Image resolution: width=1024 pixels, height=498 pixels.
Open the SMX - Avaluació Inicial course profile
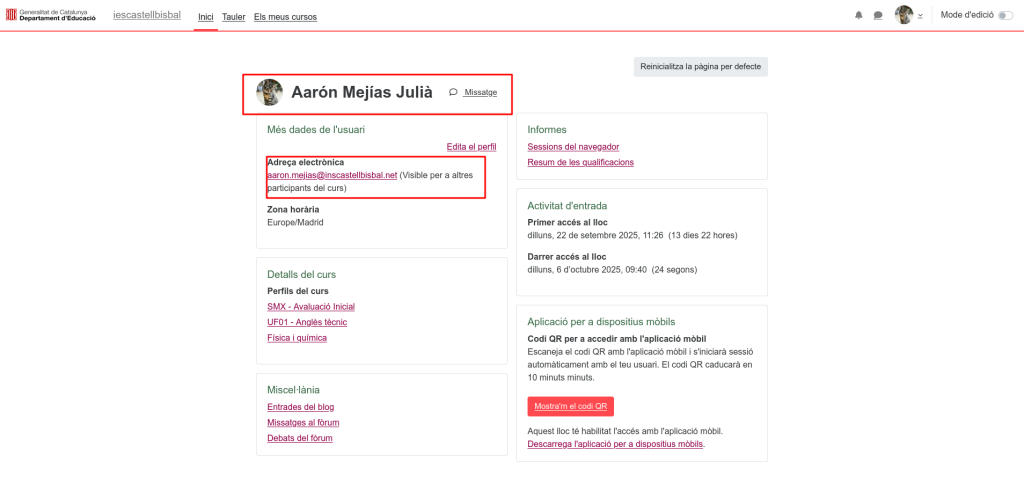[311, 307]
